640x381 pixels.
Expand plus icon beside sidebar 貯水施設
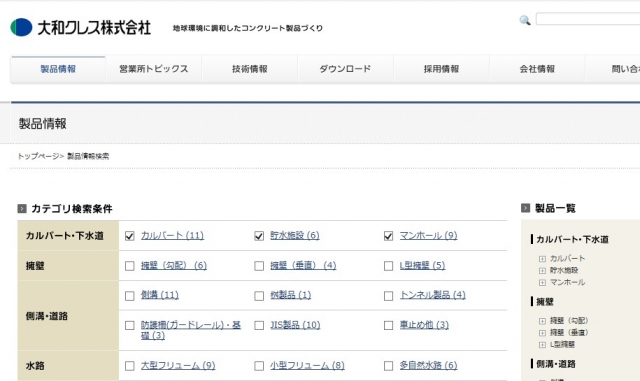542,271
